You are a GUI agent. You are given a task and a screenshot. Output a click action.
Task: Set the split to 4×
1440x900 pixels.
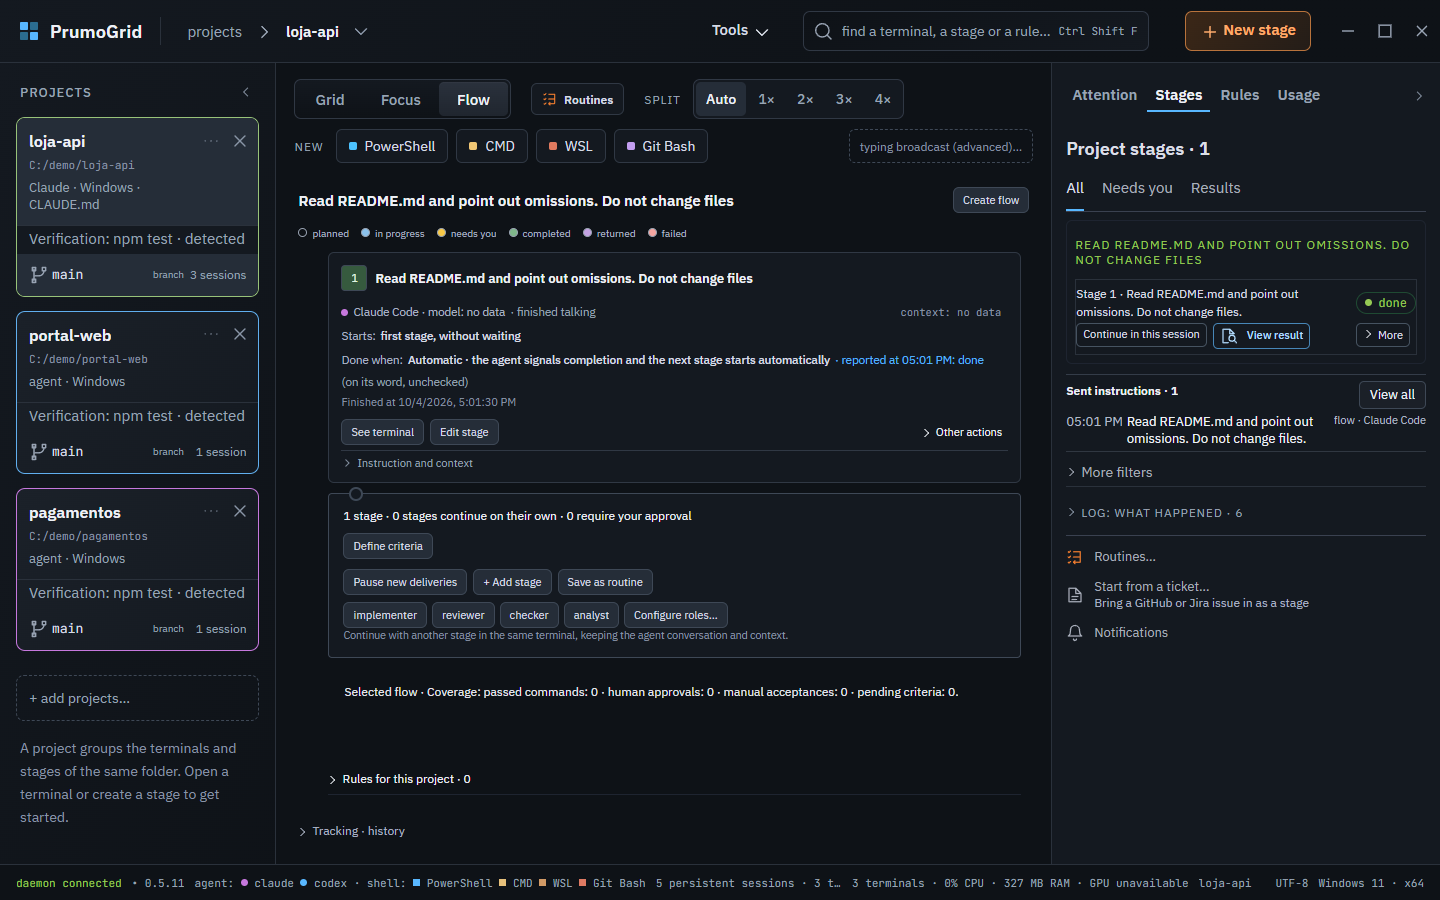click(883, 100)
